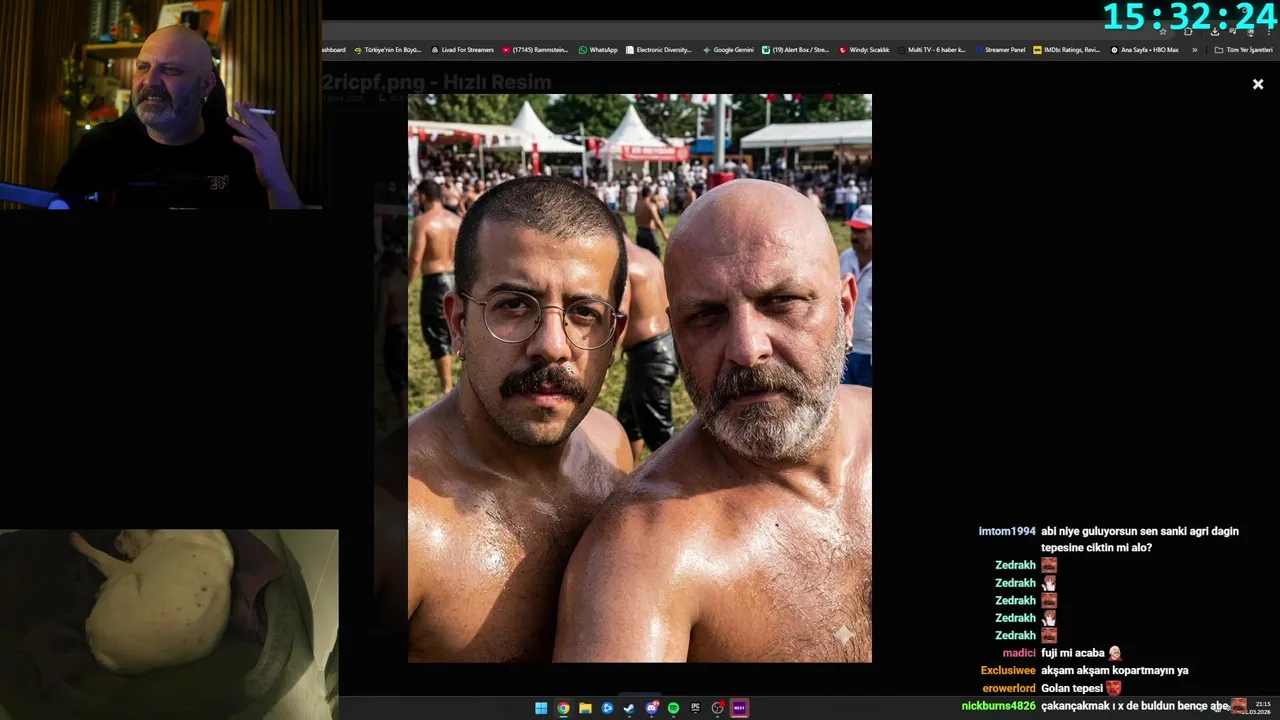Open the blue app icon beside File Explorer
Screen dimensions: 1280x720
point(607,708)
